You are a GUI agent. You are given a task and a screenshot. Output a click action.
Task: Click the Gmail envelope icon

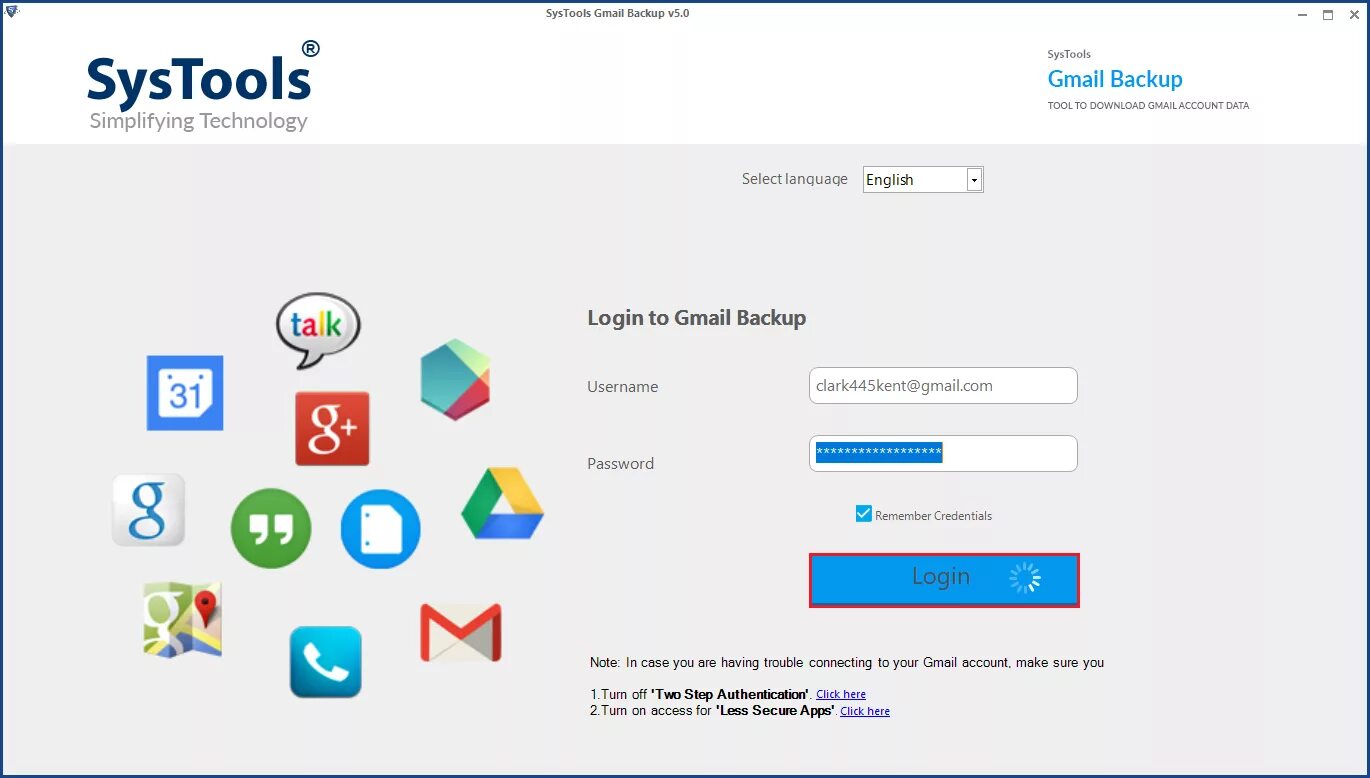[x=460, y=632]
